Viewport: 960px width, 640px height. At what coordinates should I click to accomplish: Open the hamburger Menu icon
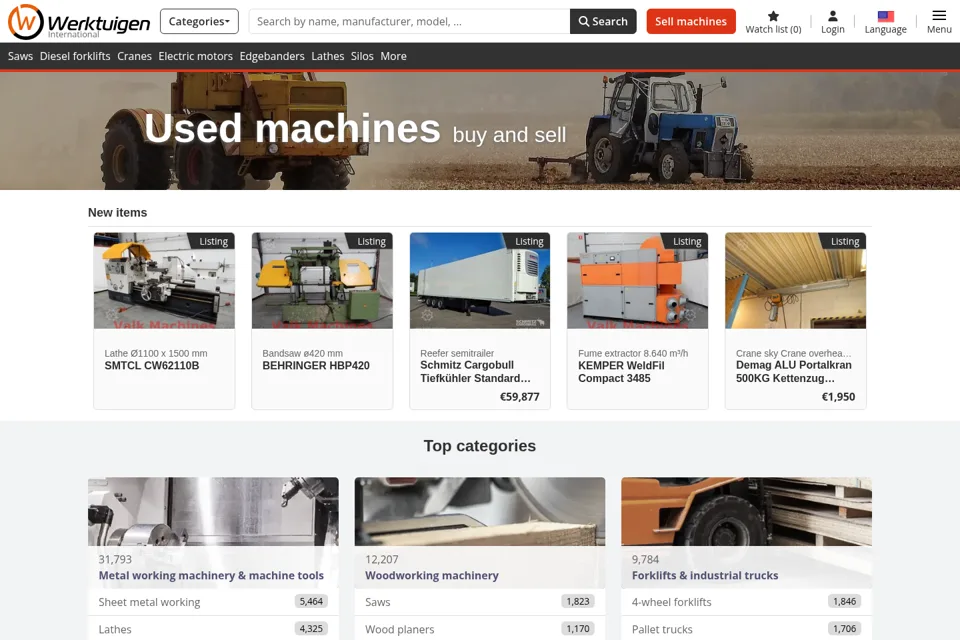tap(939, 15)
